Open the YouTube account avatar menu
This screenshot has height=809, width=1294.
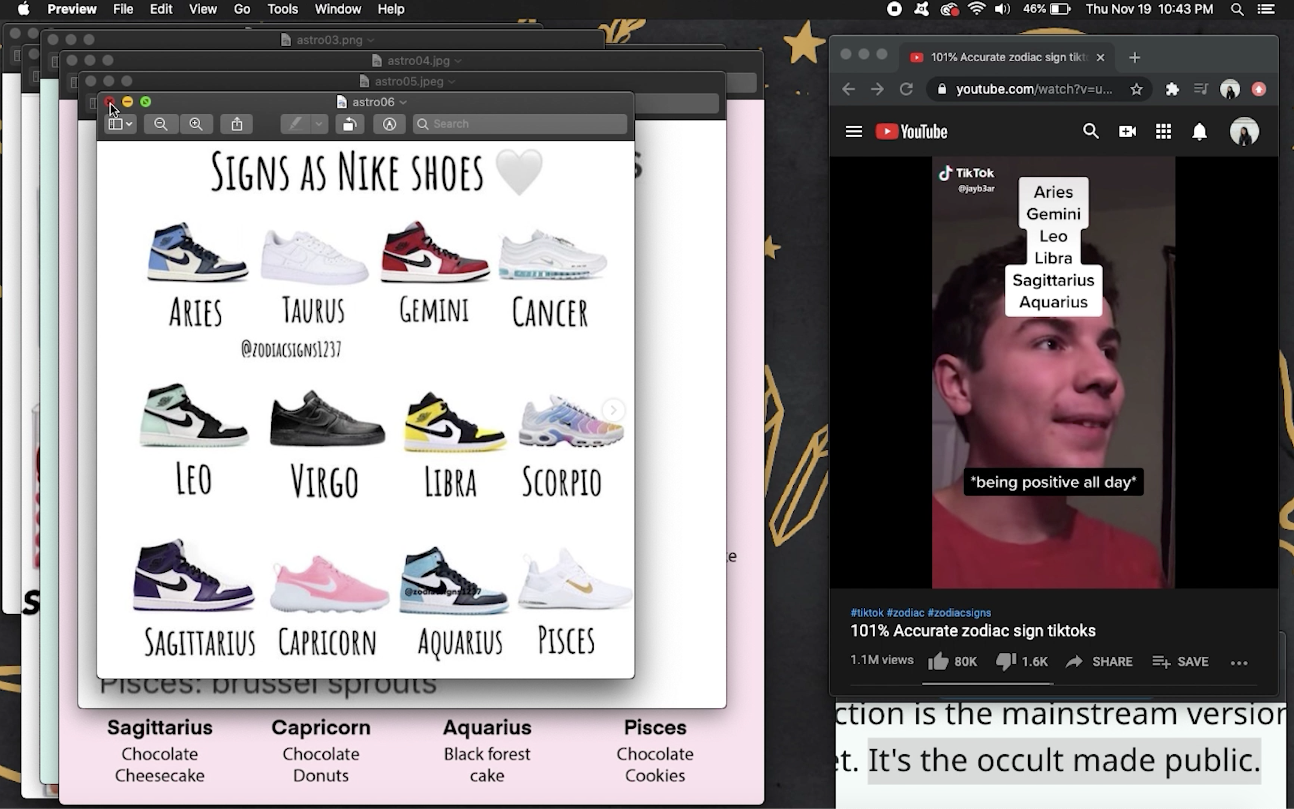tap(1244, 131)
